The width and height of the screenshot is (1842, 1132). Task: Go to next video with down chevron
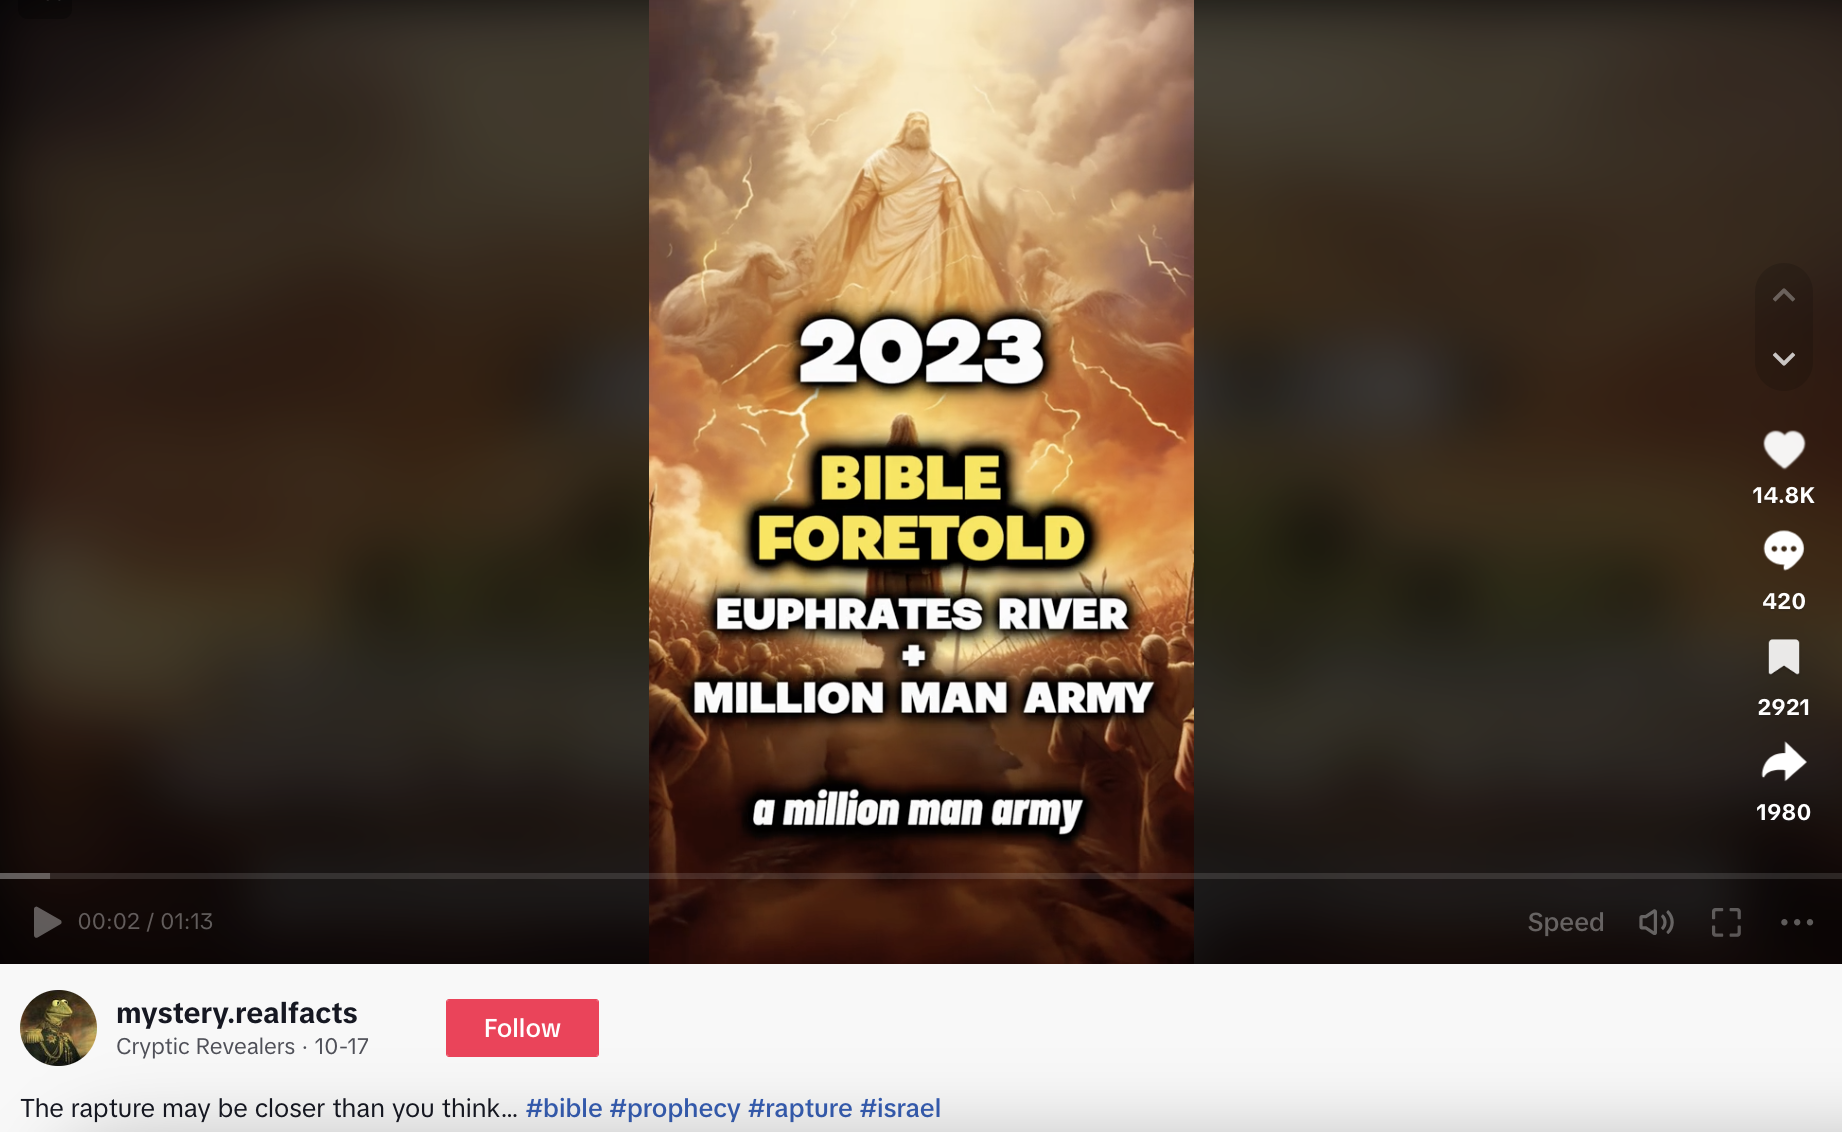[x=1783, y=358]
